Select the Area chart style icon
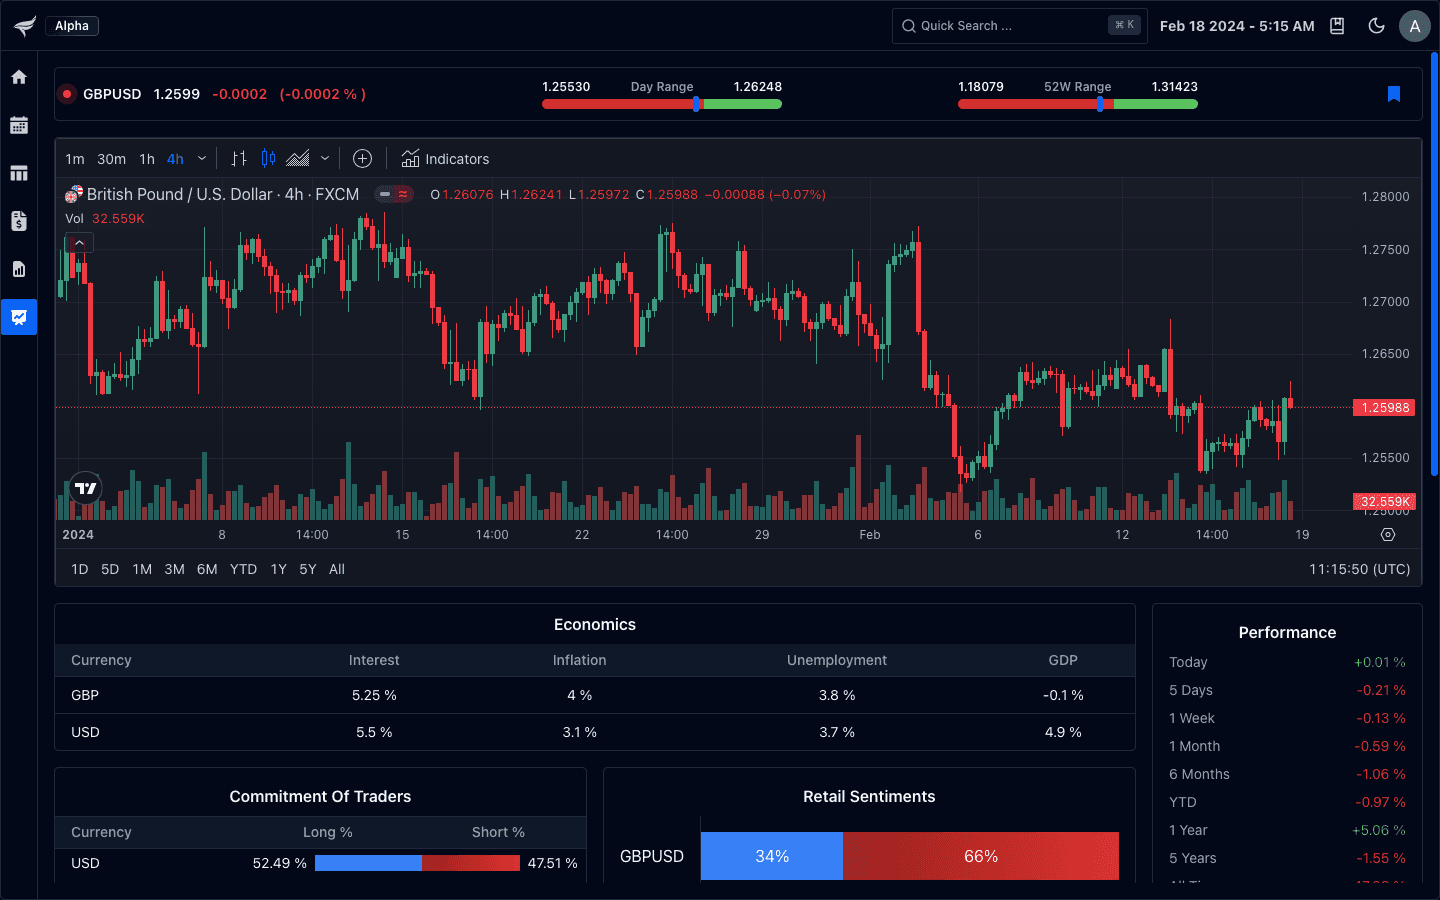Image resolution: width=1440 pixels, height=900 pixels. (298, 159)
